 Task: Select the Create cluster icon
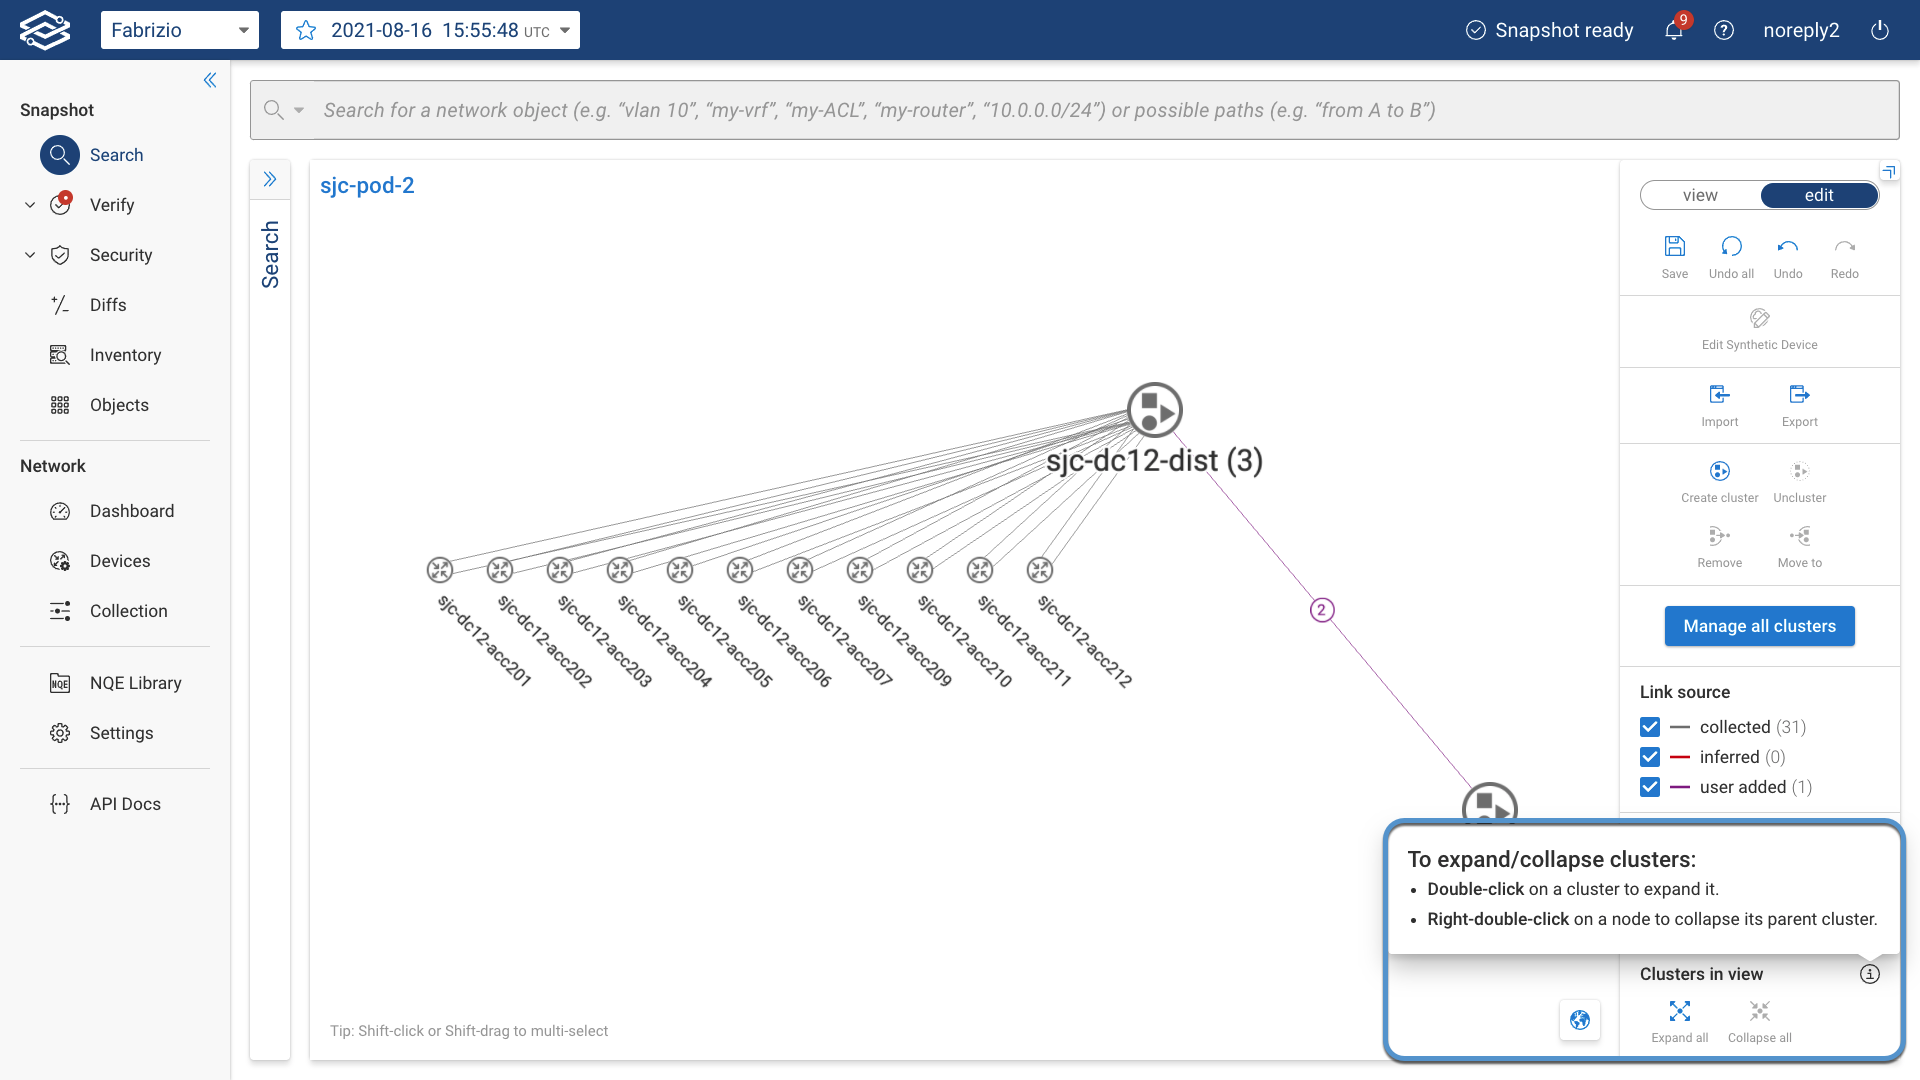coord(1719,471)
